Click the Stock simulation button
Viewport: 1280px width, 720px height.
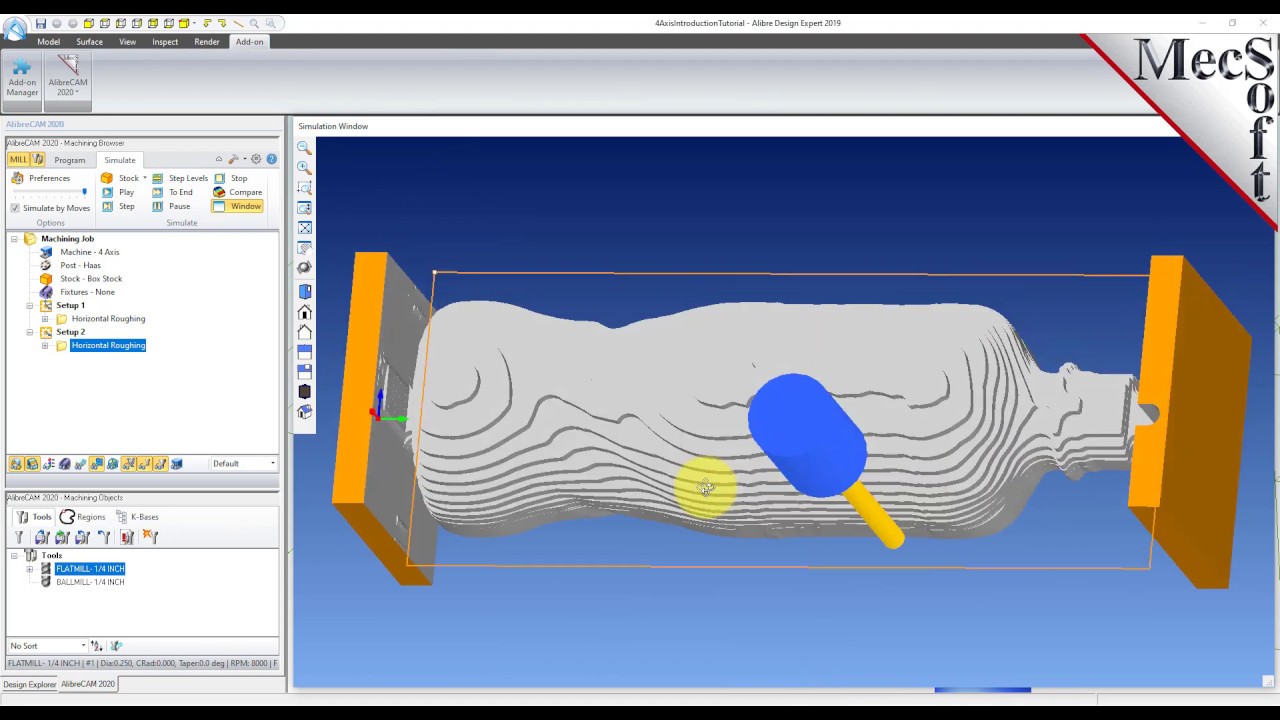tap(120, 178)
